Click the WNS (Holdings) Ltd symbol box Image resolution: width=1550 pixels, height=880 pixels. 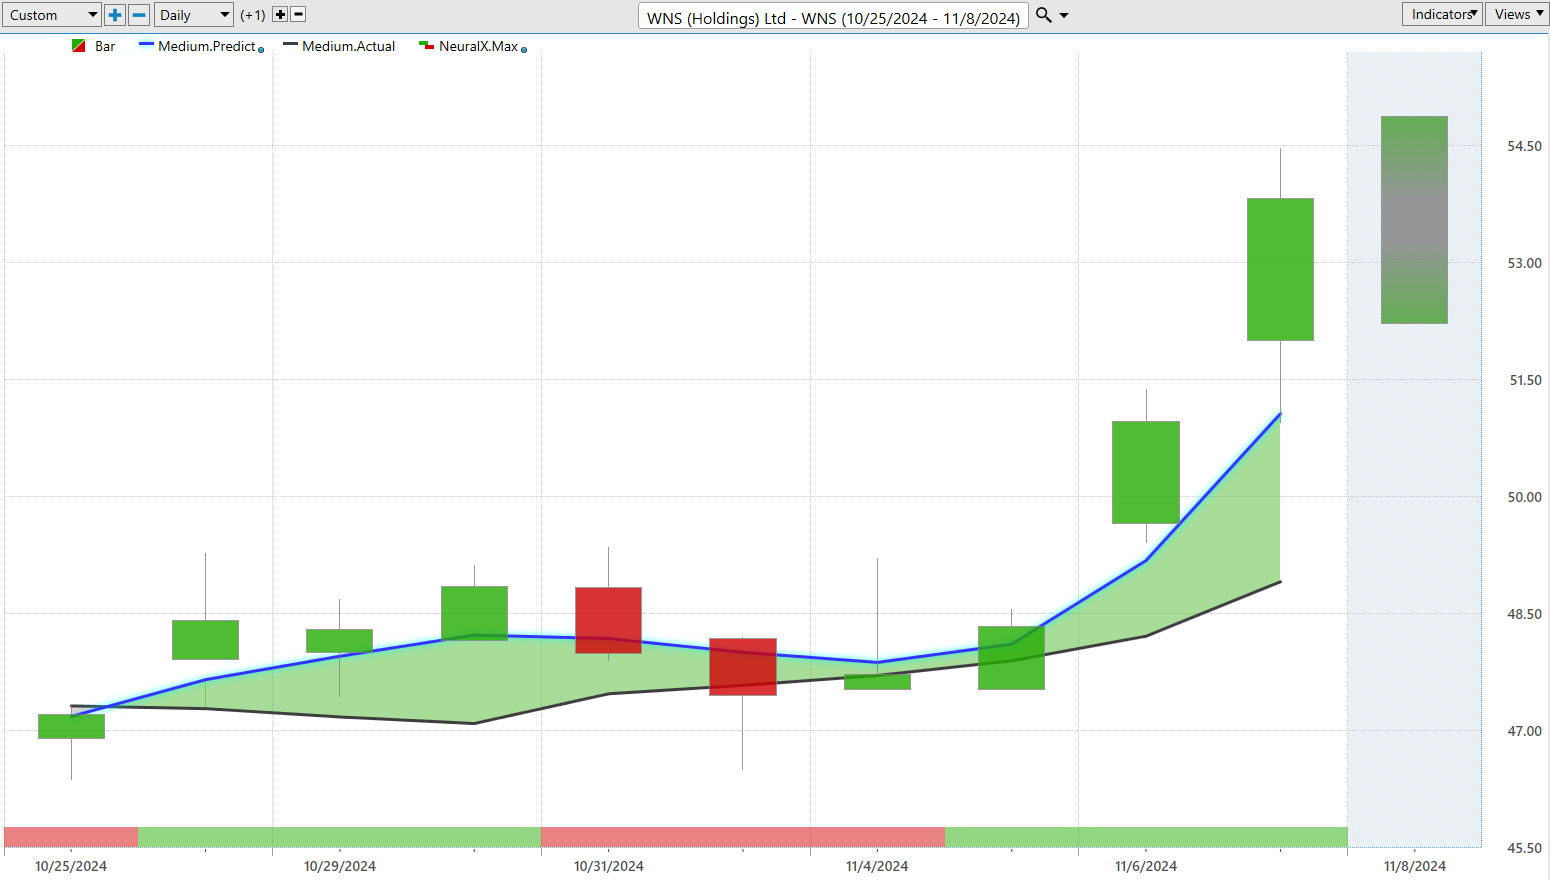(833, 17)
